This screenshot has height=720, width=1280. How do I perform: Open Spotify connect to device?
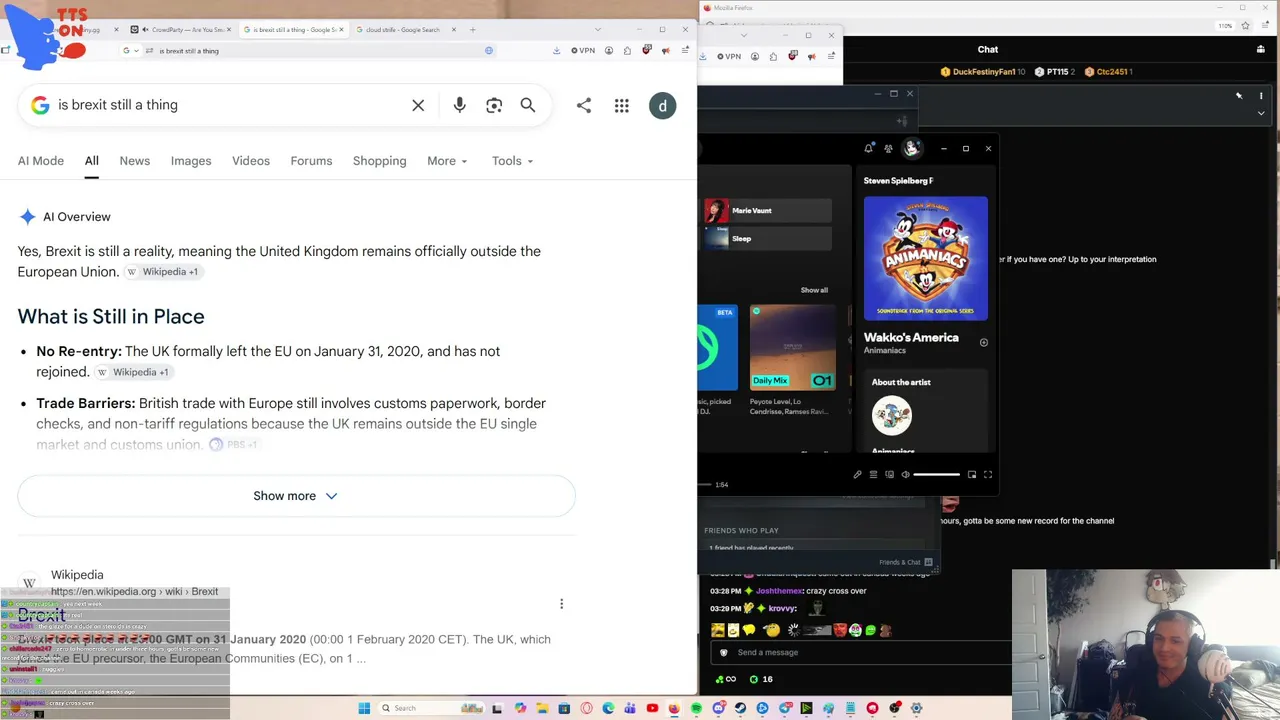tap(889, 475)
